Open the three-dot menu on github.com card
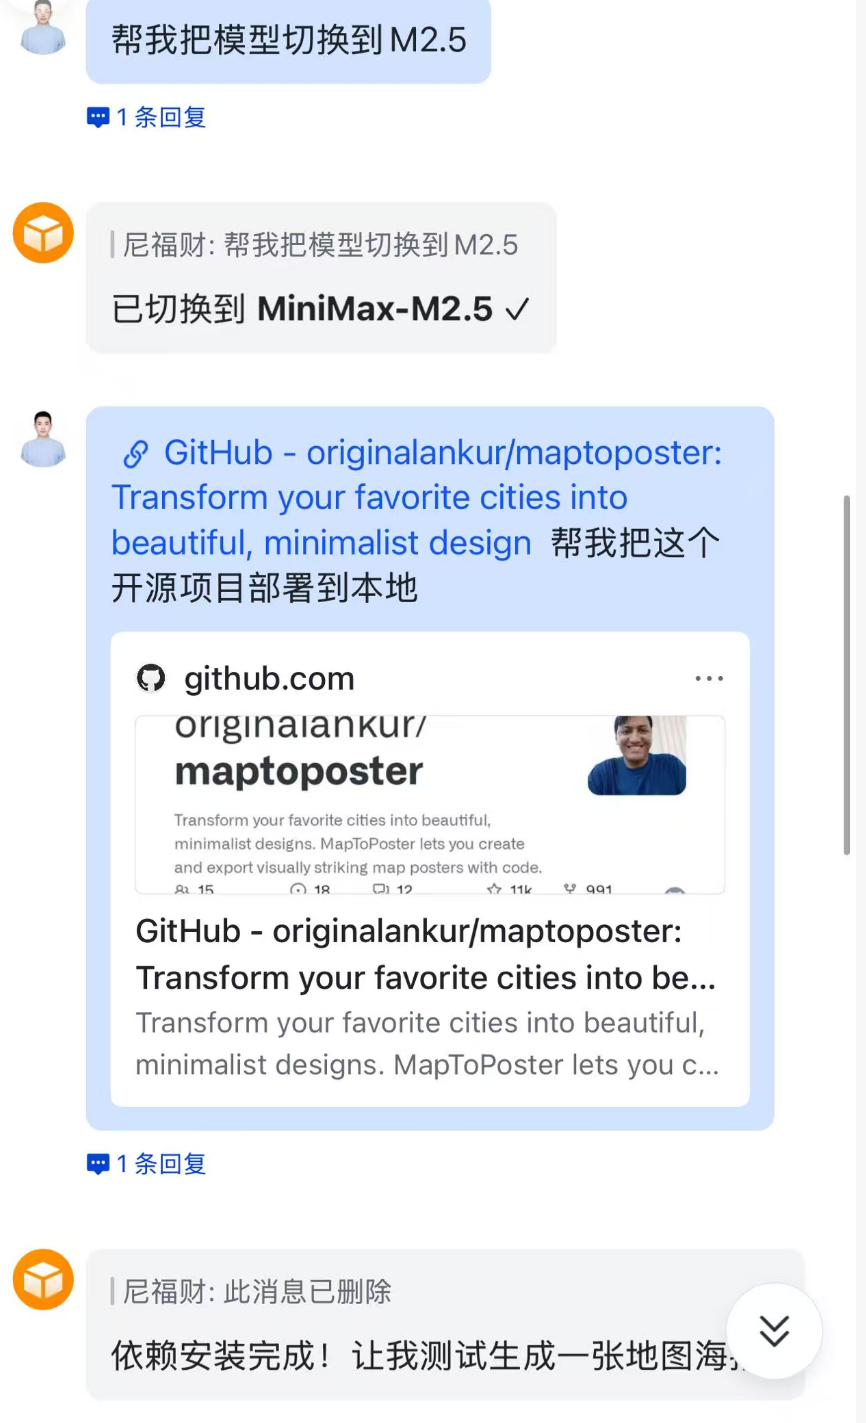 pos(709,679)
